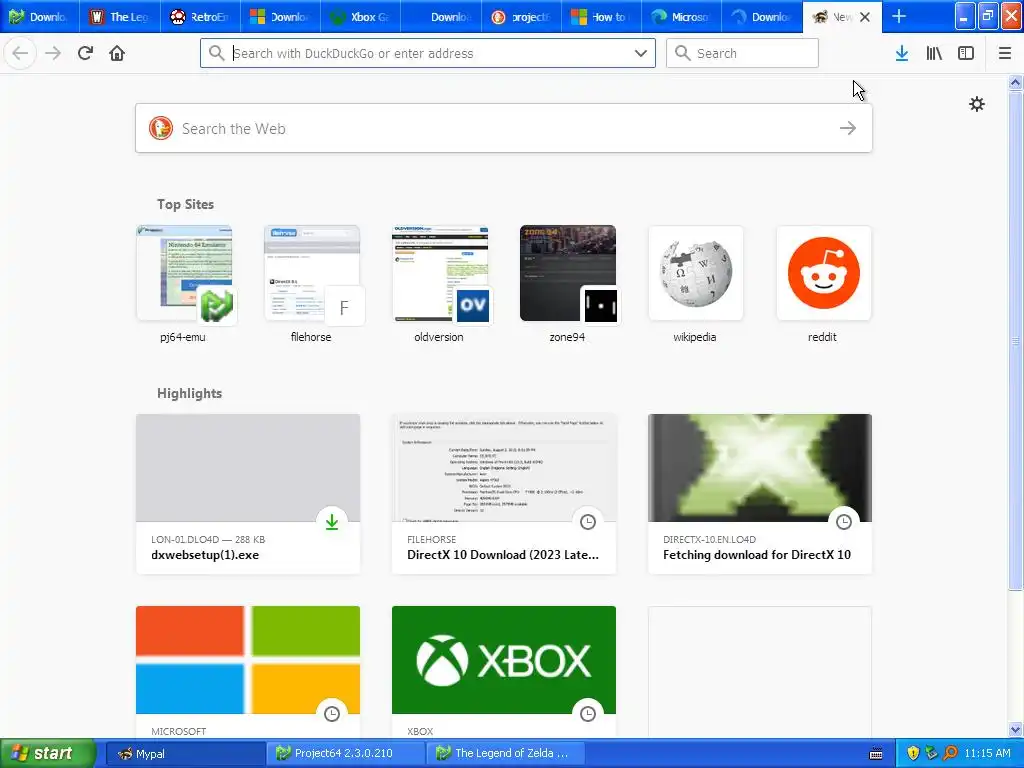Screen dimensions: 1024x768
Task: Switch to Project64 2.3.0.210 taskbar window
Action: pyautogui.click(x=345, y=754)
